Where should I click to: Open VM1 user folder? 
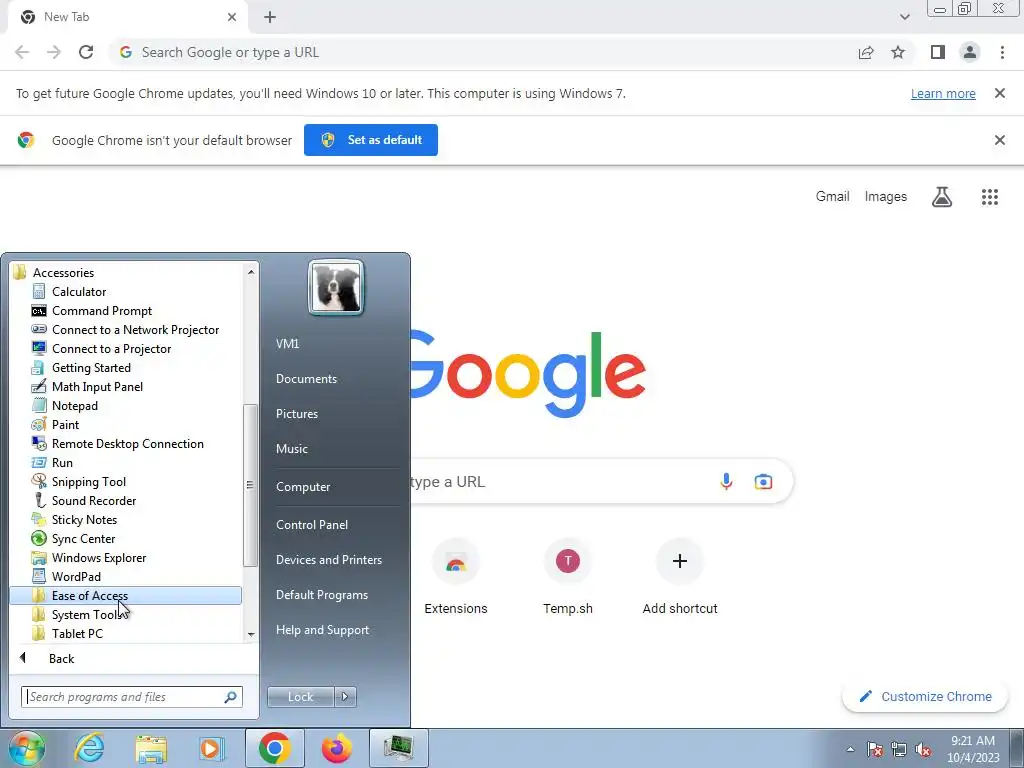tap(287, 344)
